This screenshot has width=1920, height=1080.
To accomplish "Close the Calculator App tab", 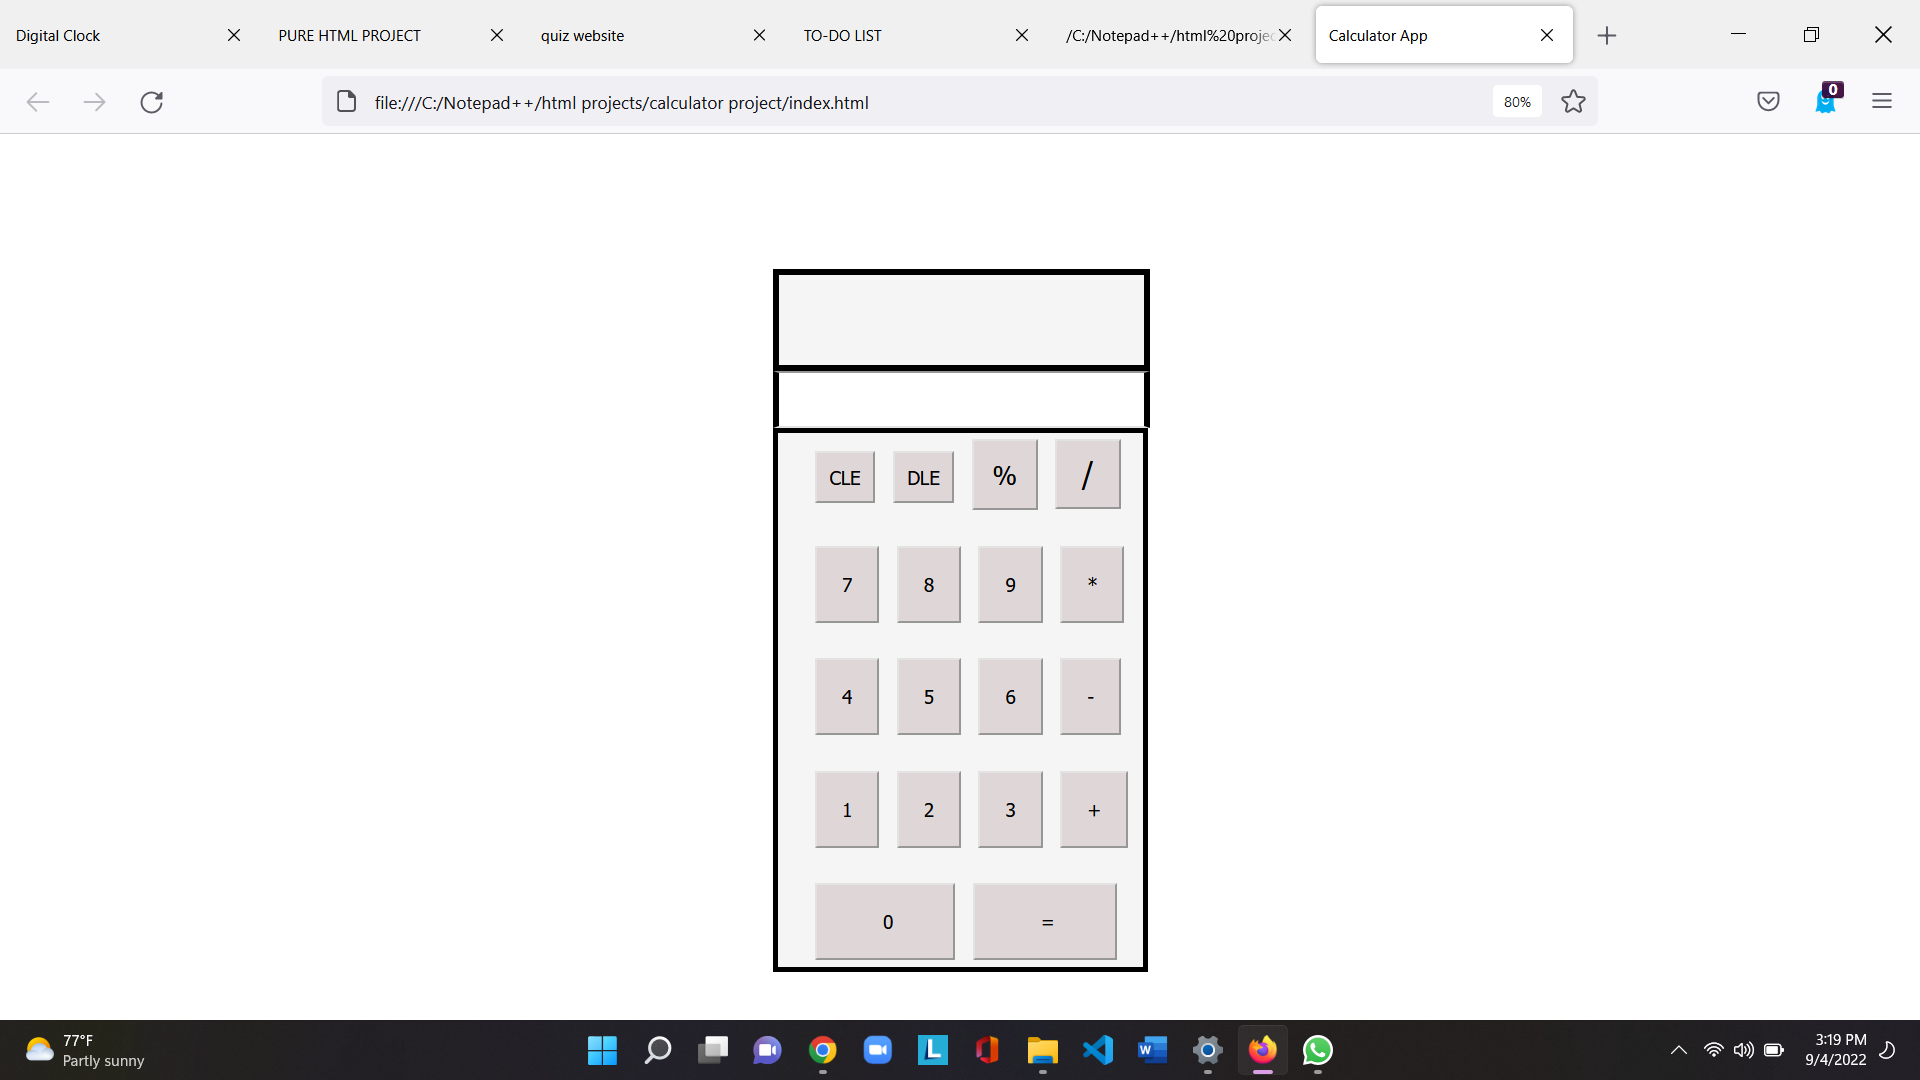I will pos(1547,35).
